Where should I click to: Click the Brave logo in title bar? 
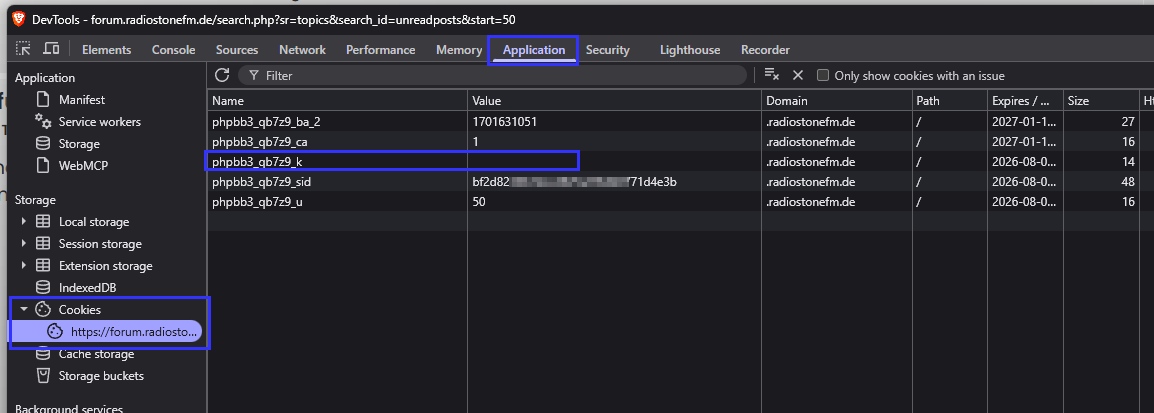18,18
